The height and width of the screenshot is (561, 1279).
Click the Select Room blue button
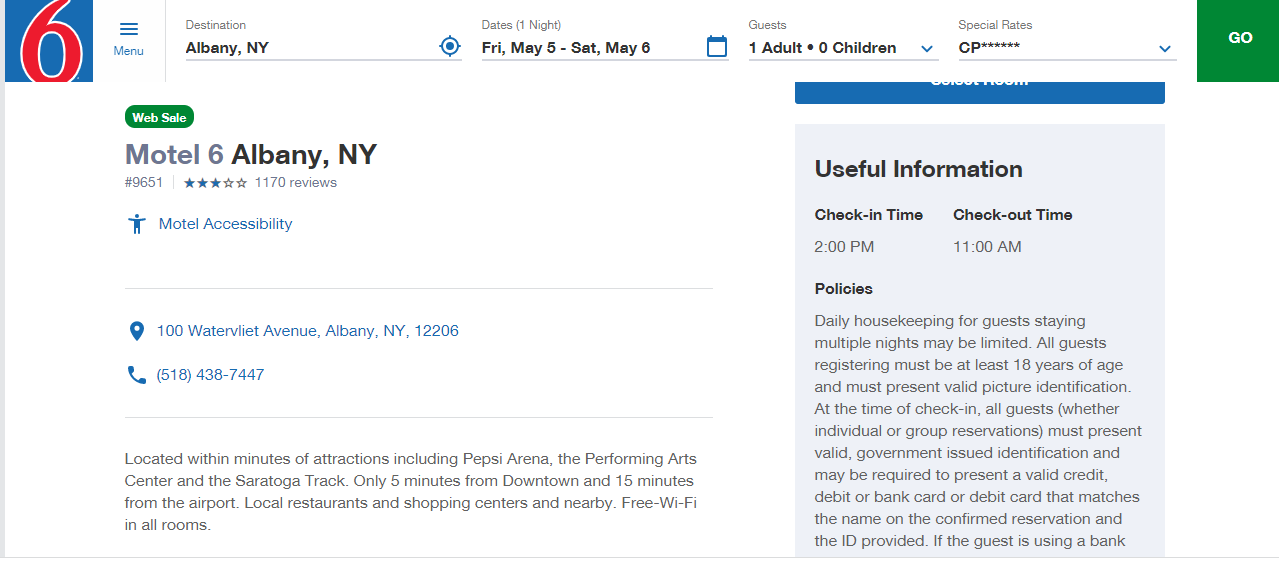(x=979, y=90)
